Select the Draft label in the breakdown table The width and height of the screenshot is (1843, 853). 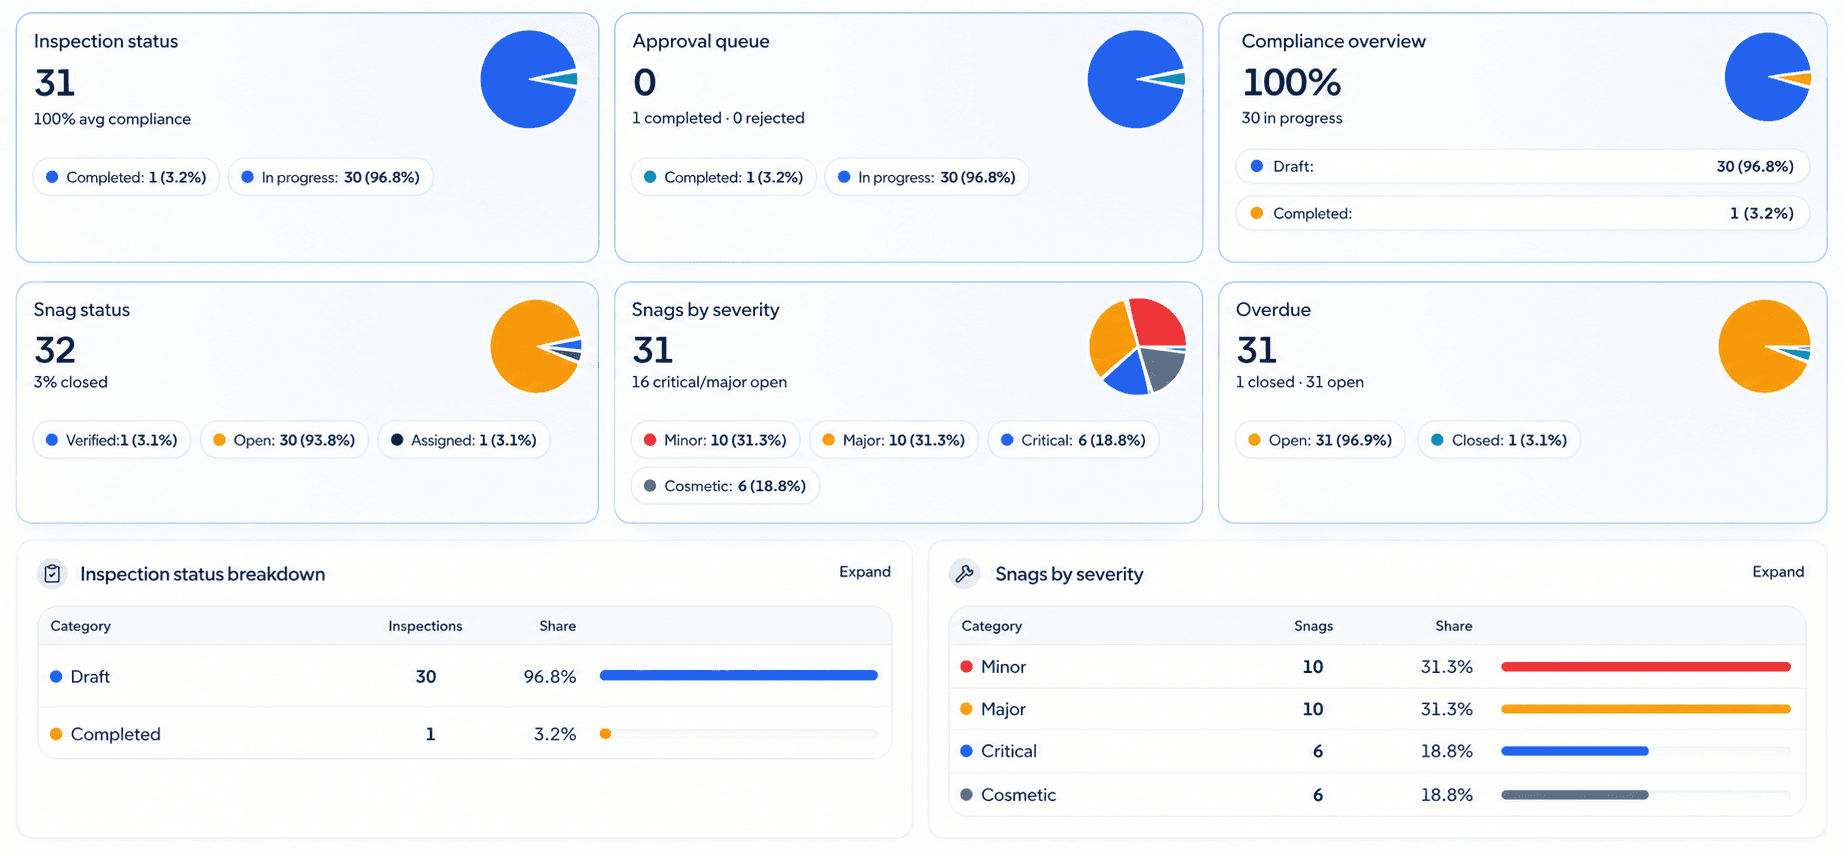tap(90, 677)
